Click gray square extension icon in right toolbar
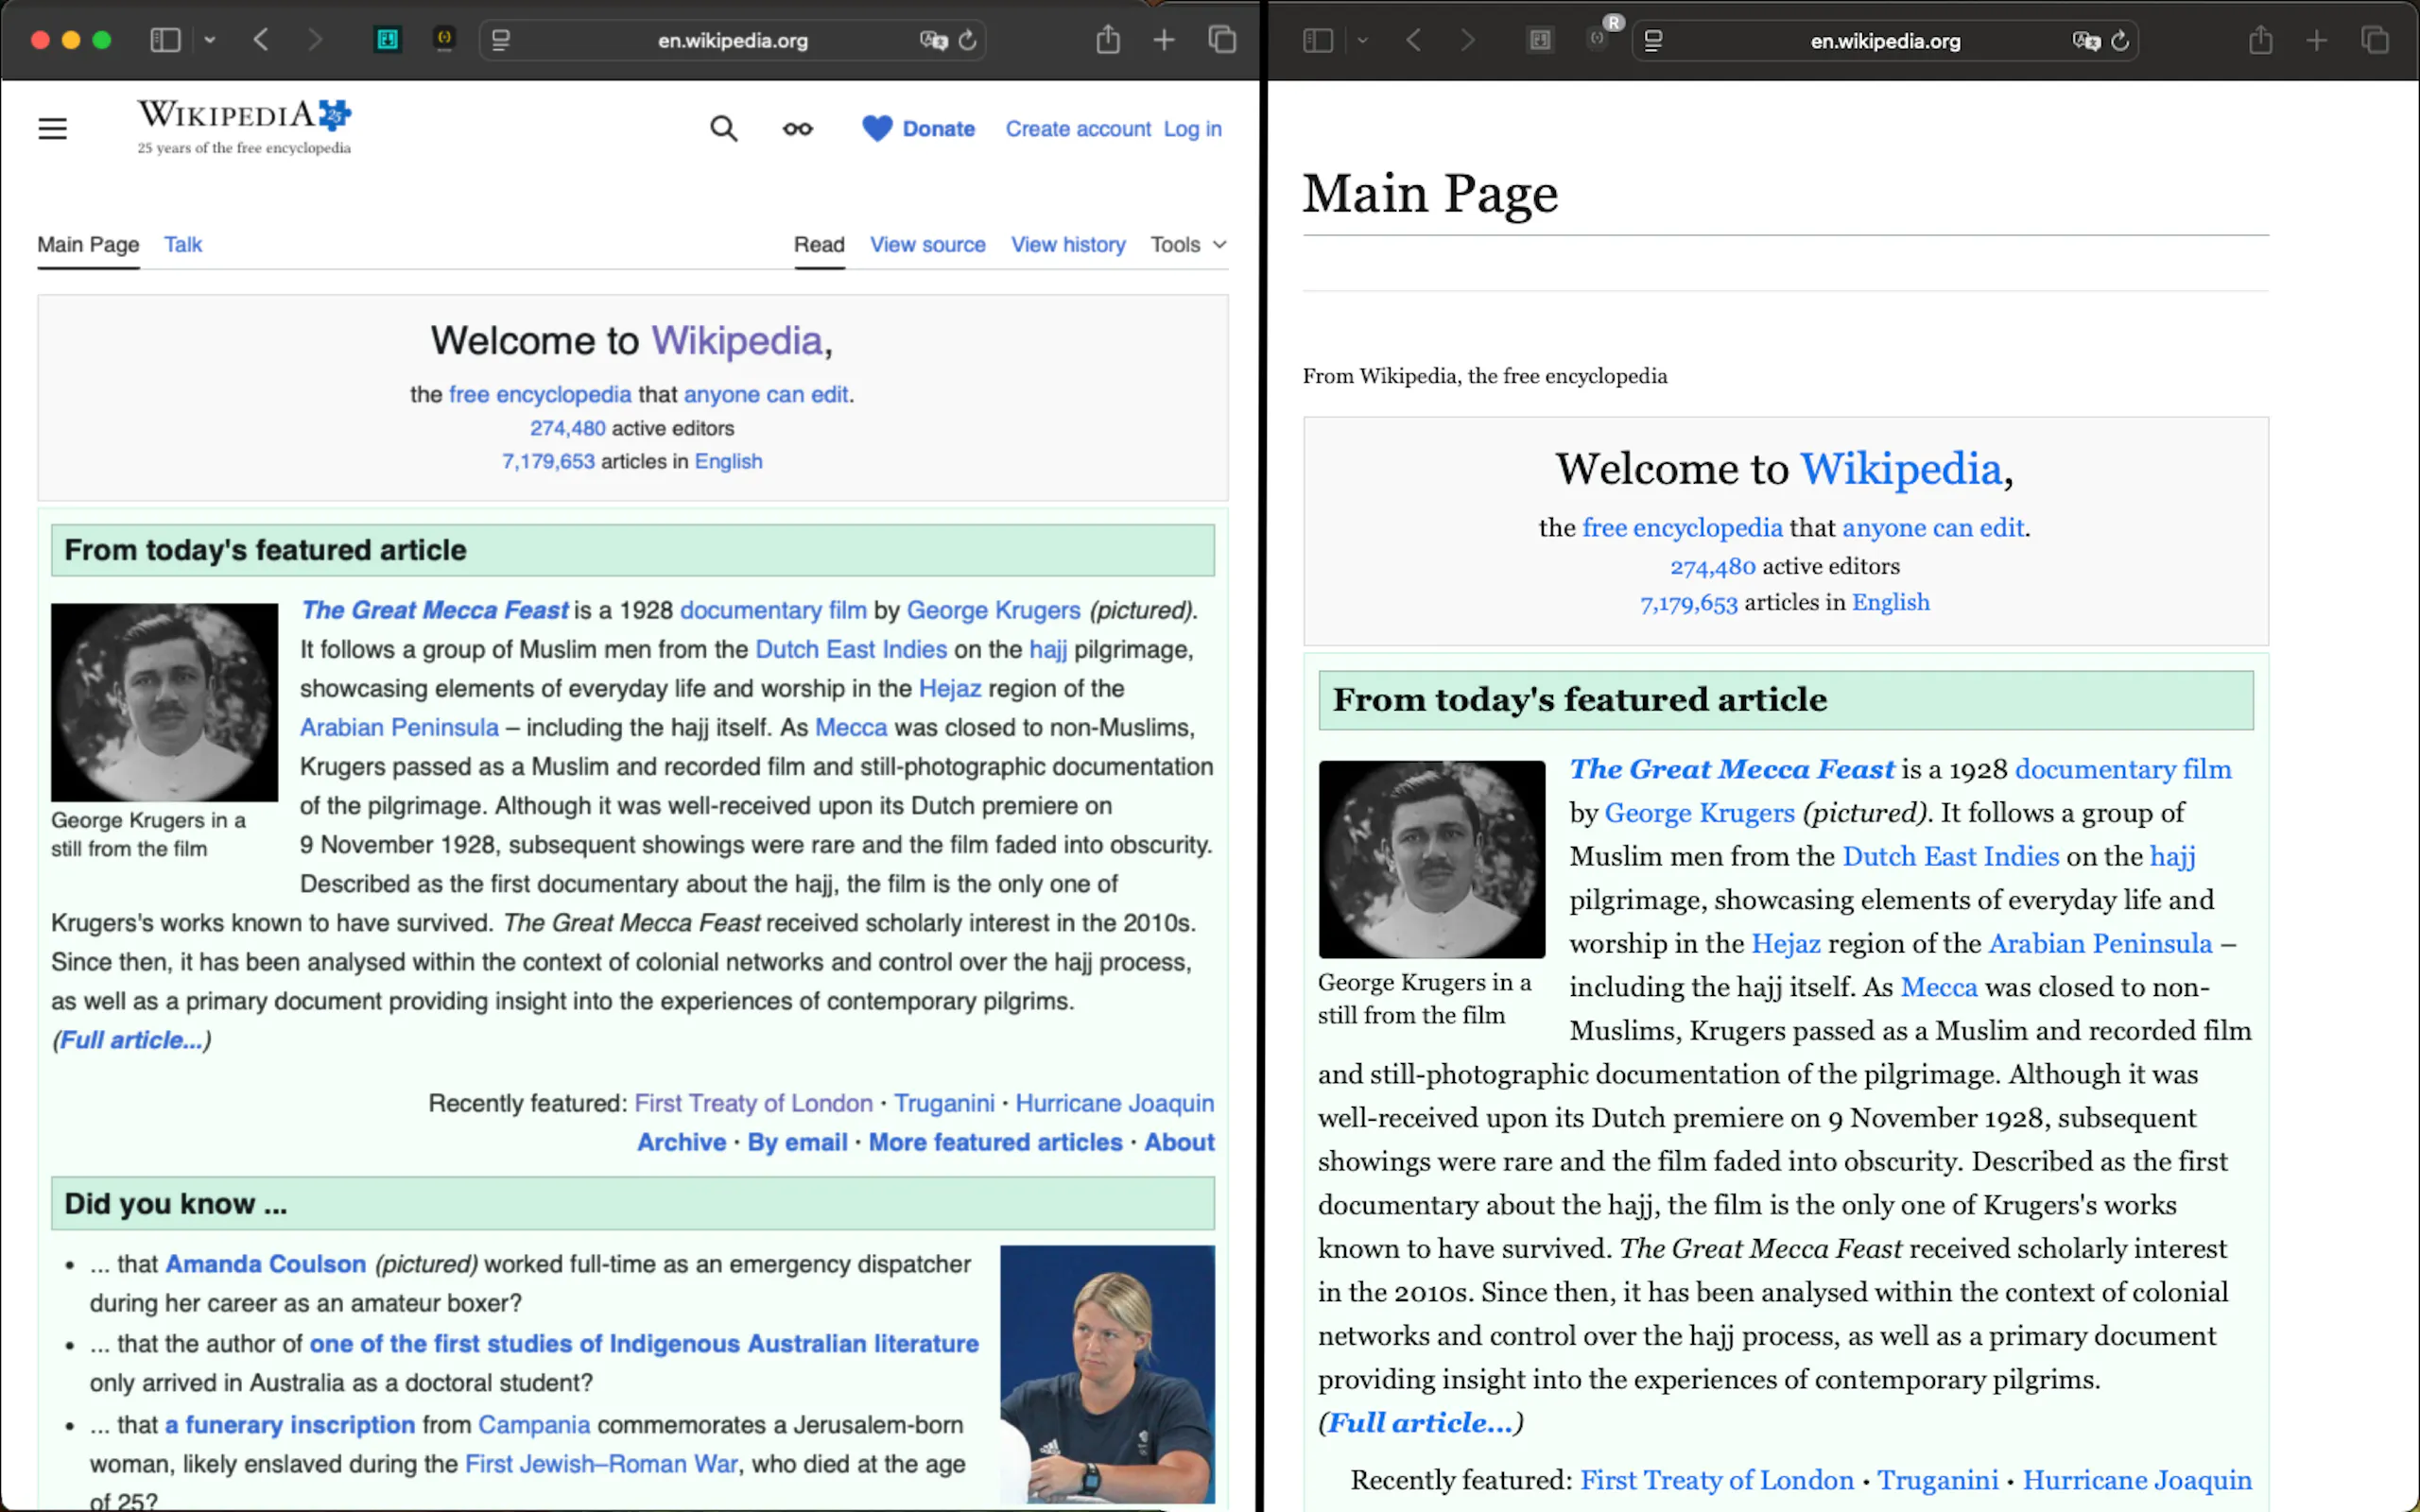The height and width of the screenshot is (1512, 2420). coord(1540,40)
